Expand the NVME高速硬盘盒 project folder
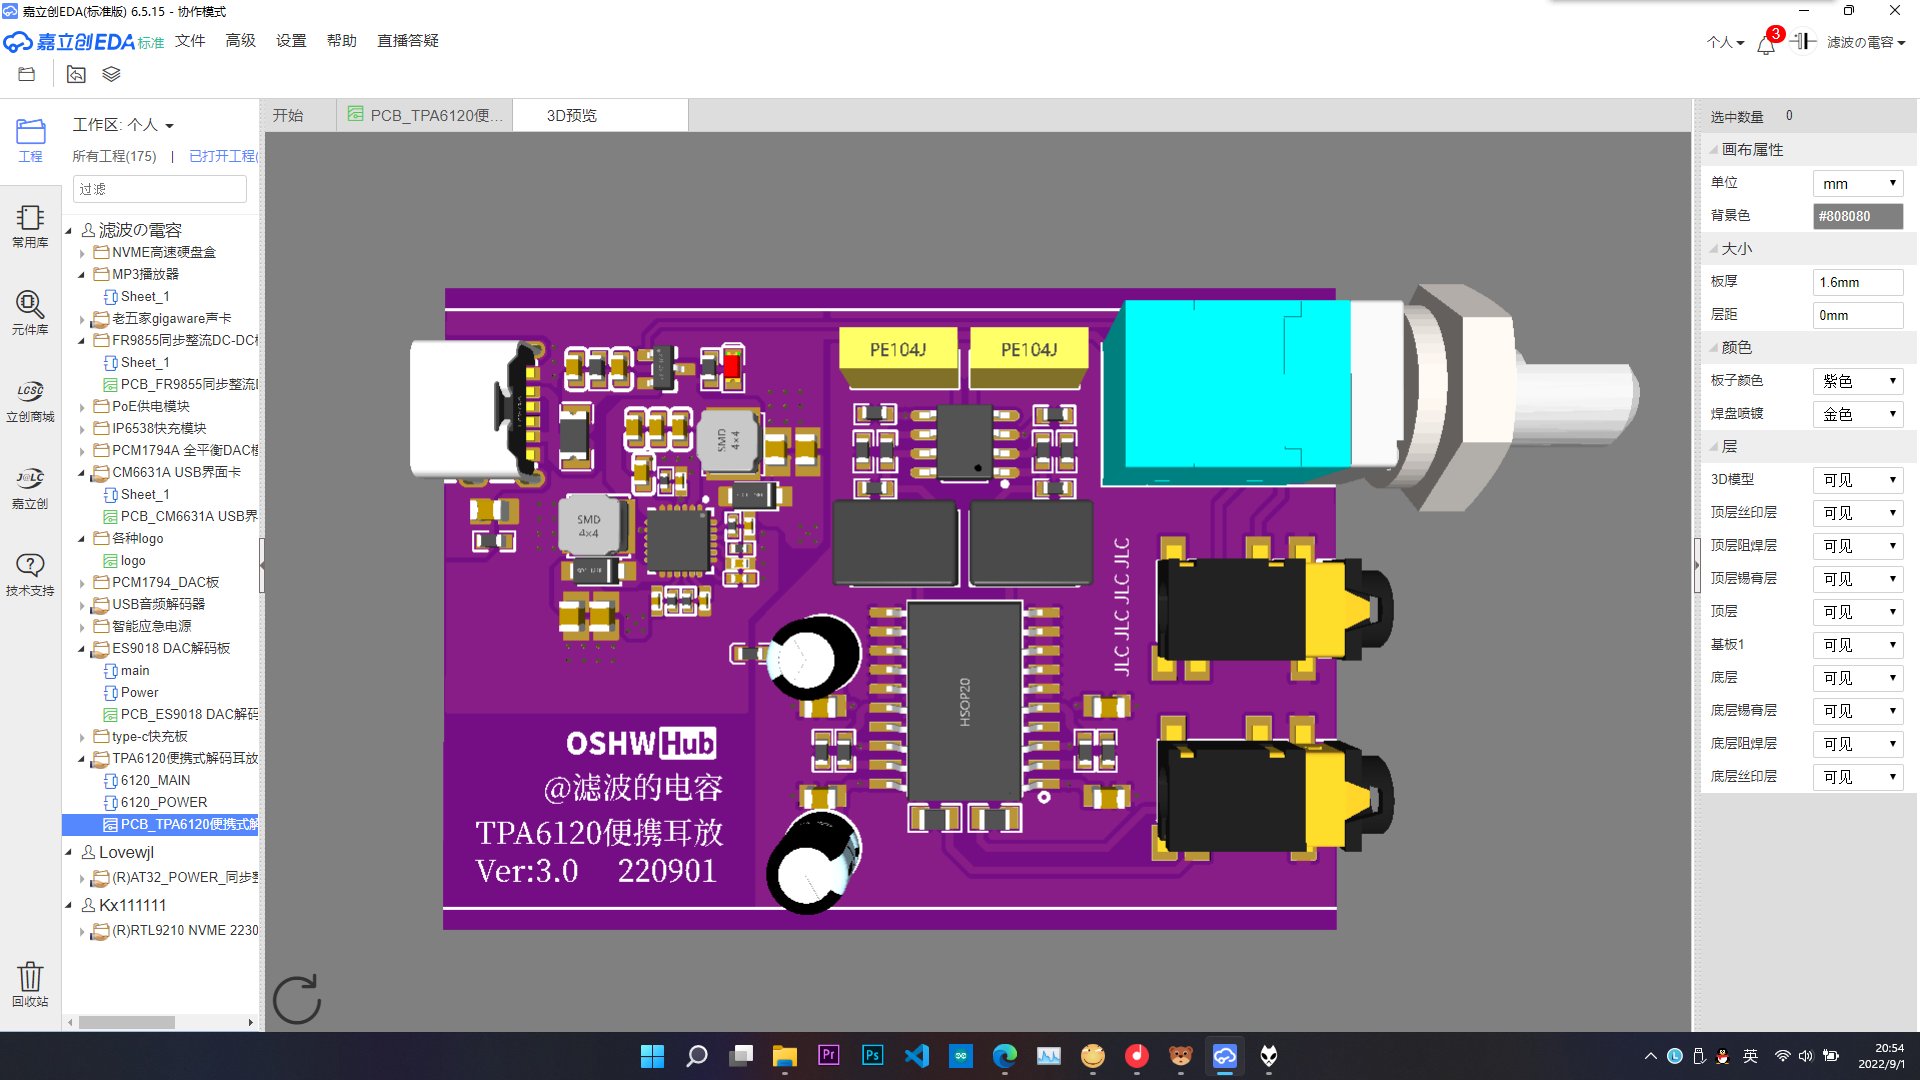This screenshot has width=1920, height=1080. [x=82, y=253]
